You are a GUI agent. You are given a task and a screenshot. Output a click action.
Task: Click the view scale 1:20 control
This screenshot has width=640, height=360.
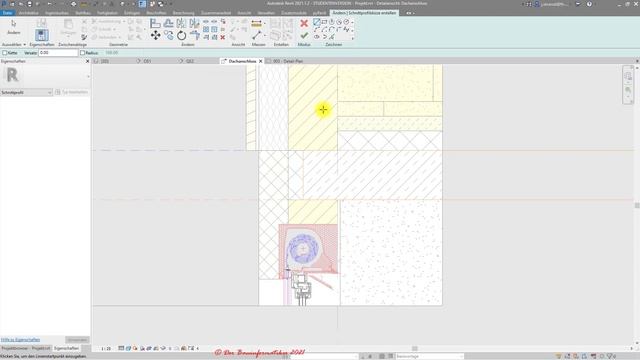coord(106,349)
